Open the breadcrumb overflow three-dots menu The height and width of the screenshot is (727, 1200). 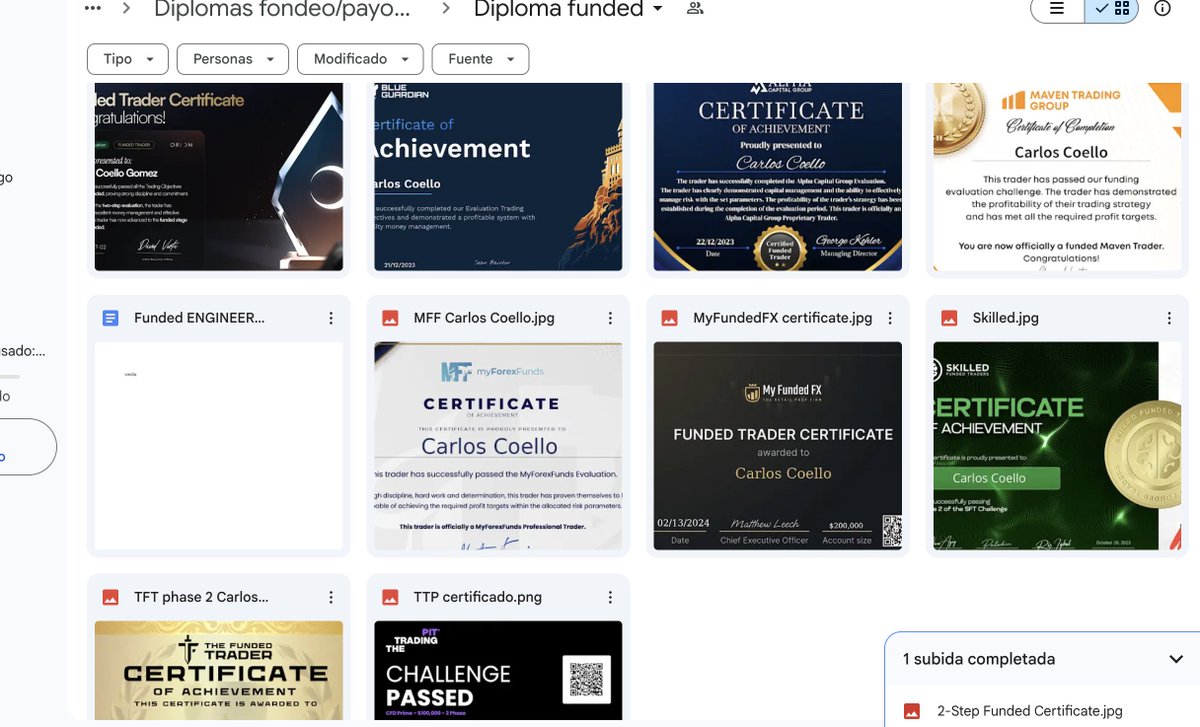93,8
